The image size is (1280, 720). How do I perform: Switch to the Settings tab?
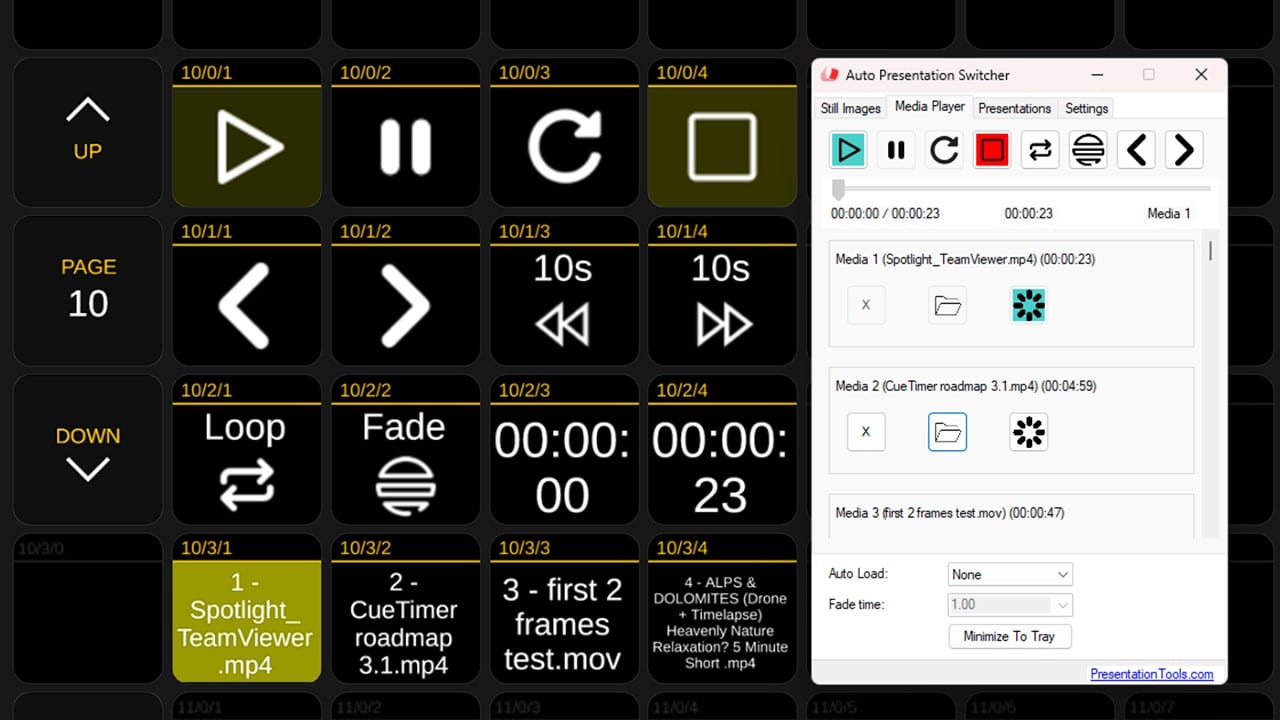coord(1086,108)
